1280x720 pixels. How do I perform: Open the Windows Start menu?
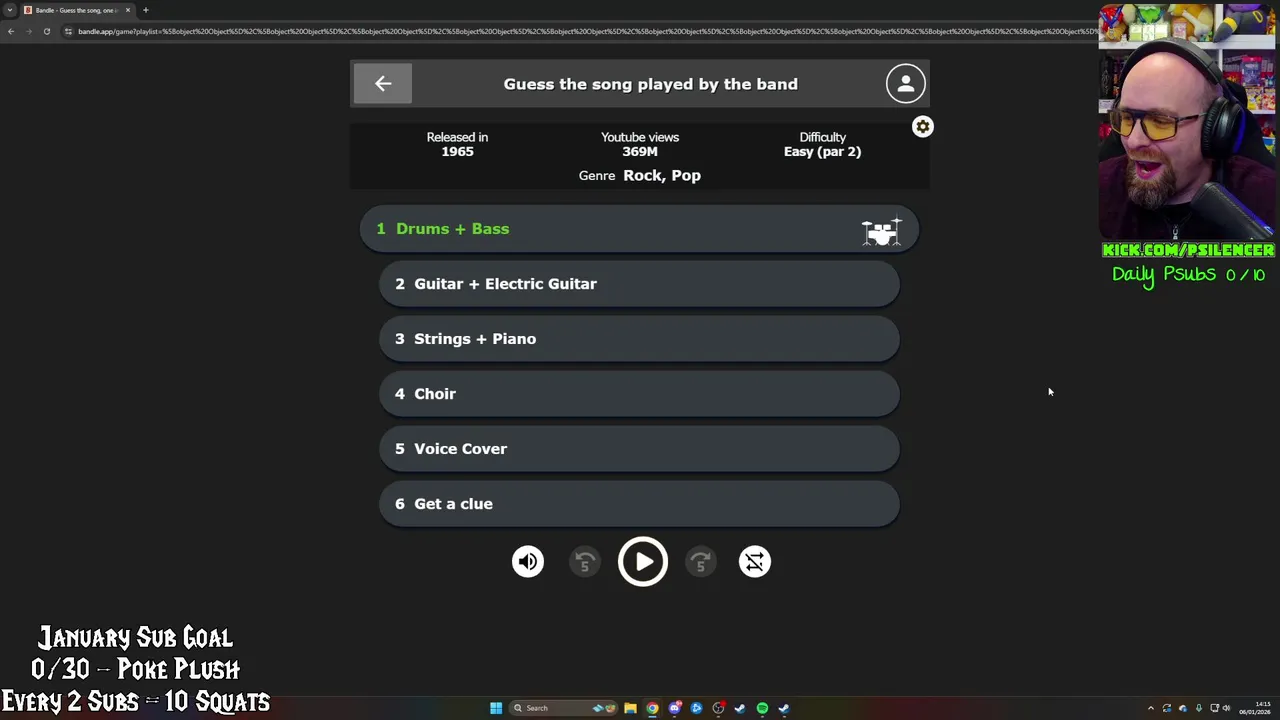point(496,708)
